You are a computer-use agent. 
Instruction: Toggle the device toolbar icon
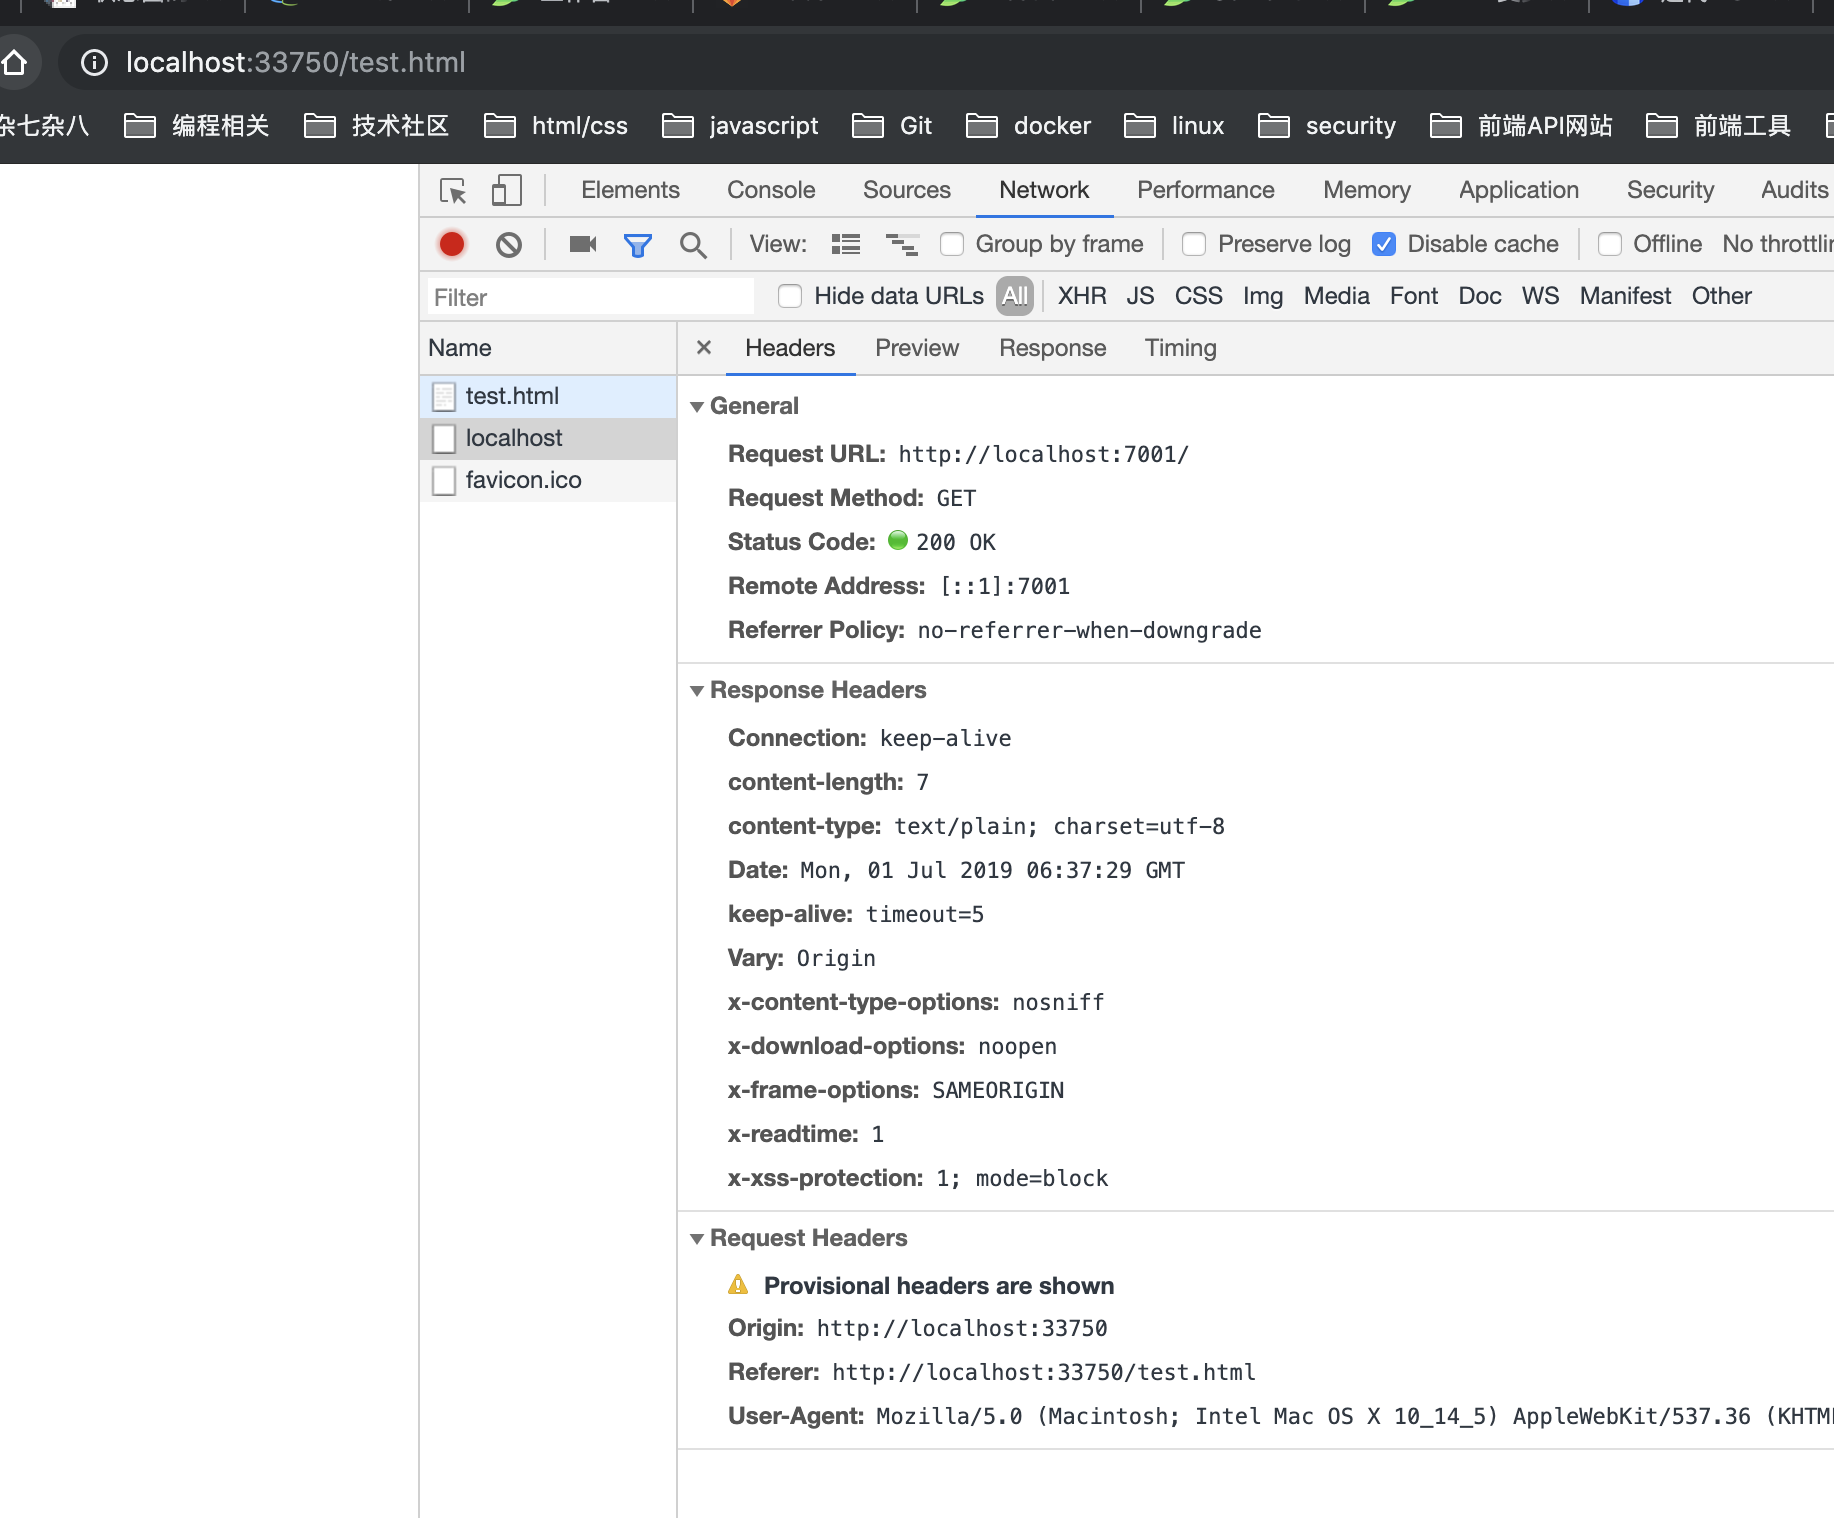pos(506,189)
